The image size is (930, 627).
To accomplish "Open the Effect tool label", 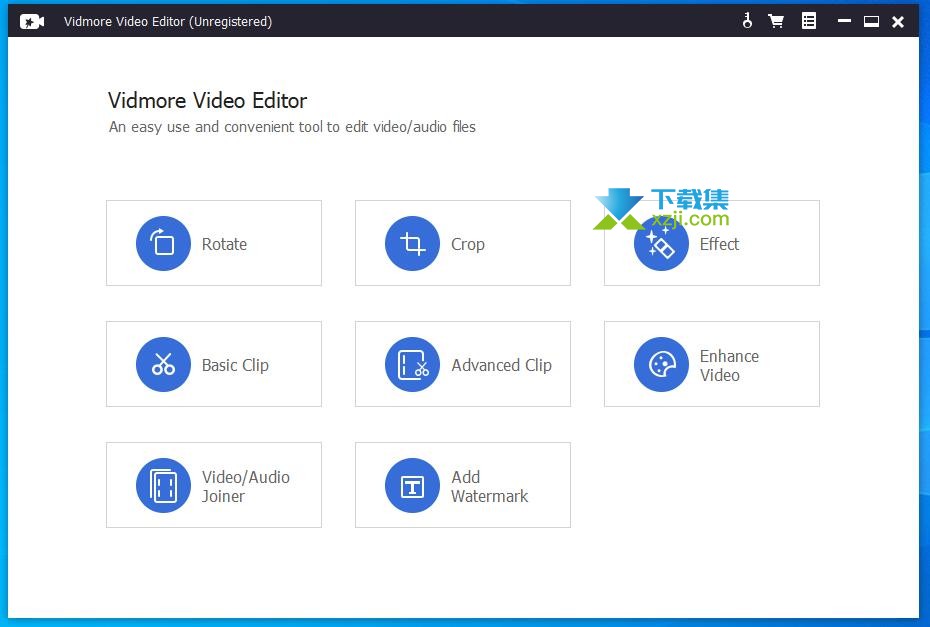I will coord(719,244).
